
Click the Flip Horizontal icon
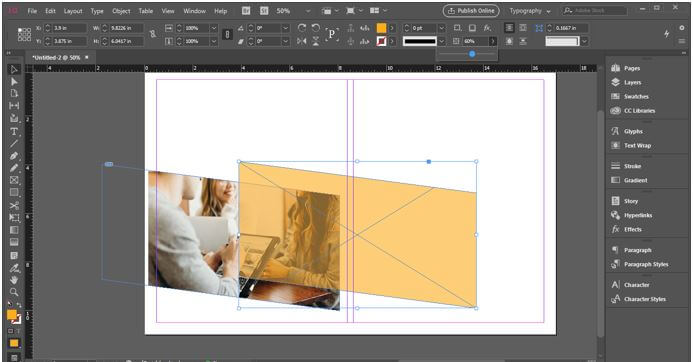[302, 41]
